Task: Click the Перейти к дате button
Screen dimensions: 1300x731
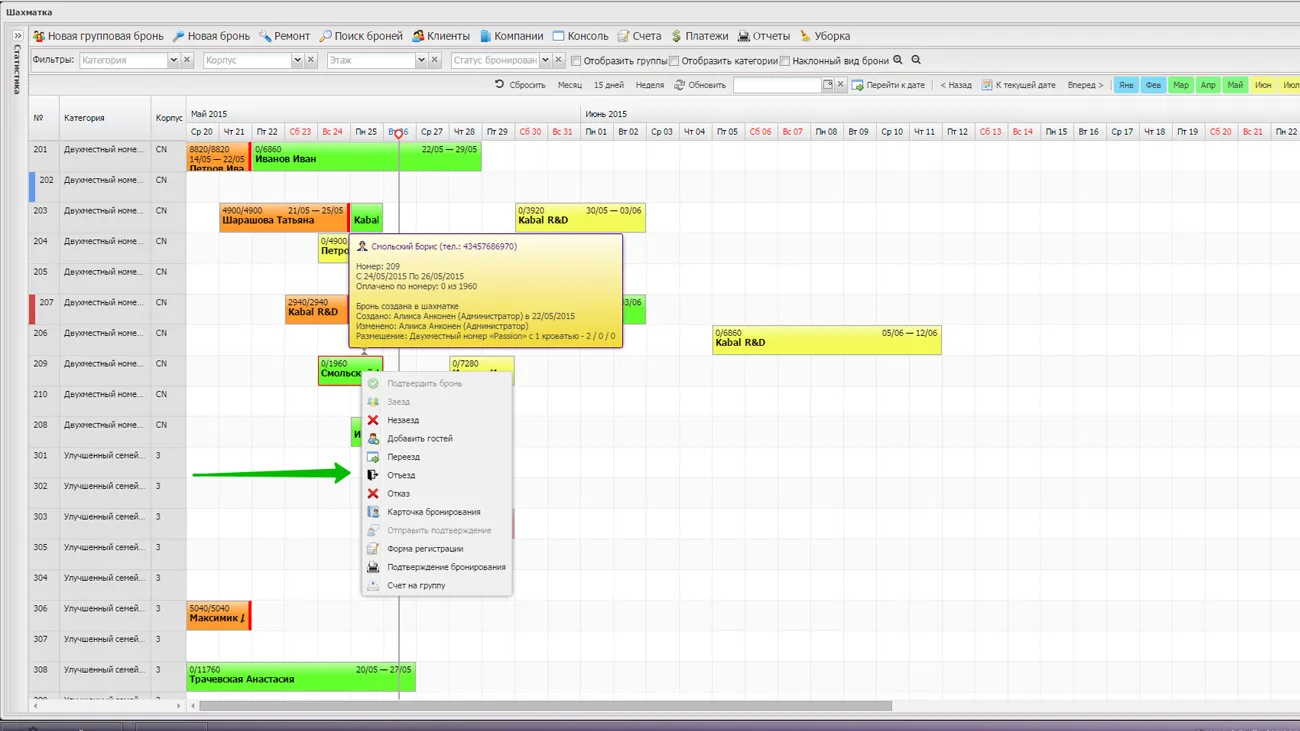Action: tap(888, 85)
